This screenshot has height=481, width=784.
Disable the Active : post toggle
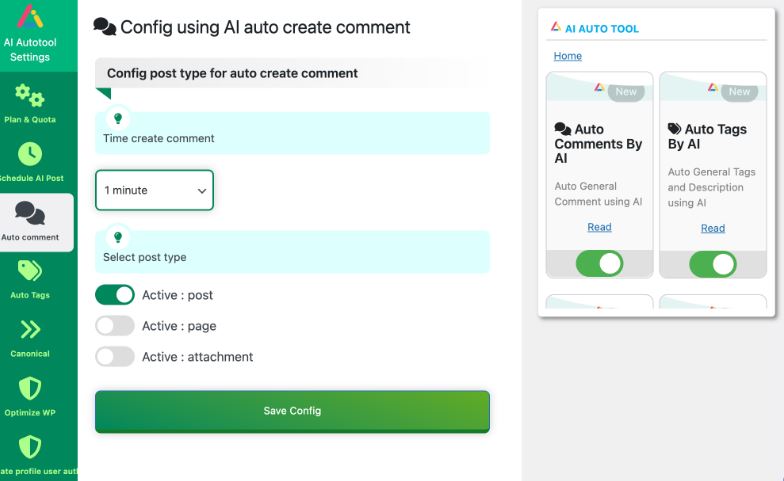[115, 295]
